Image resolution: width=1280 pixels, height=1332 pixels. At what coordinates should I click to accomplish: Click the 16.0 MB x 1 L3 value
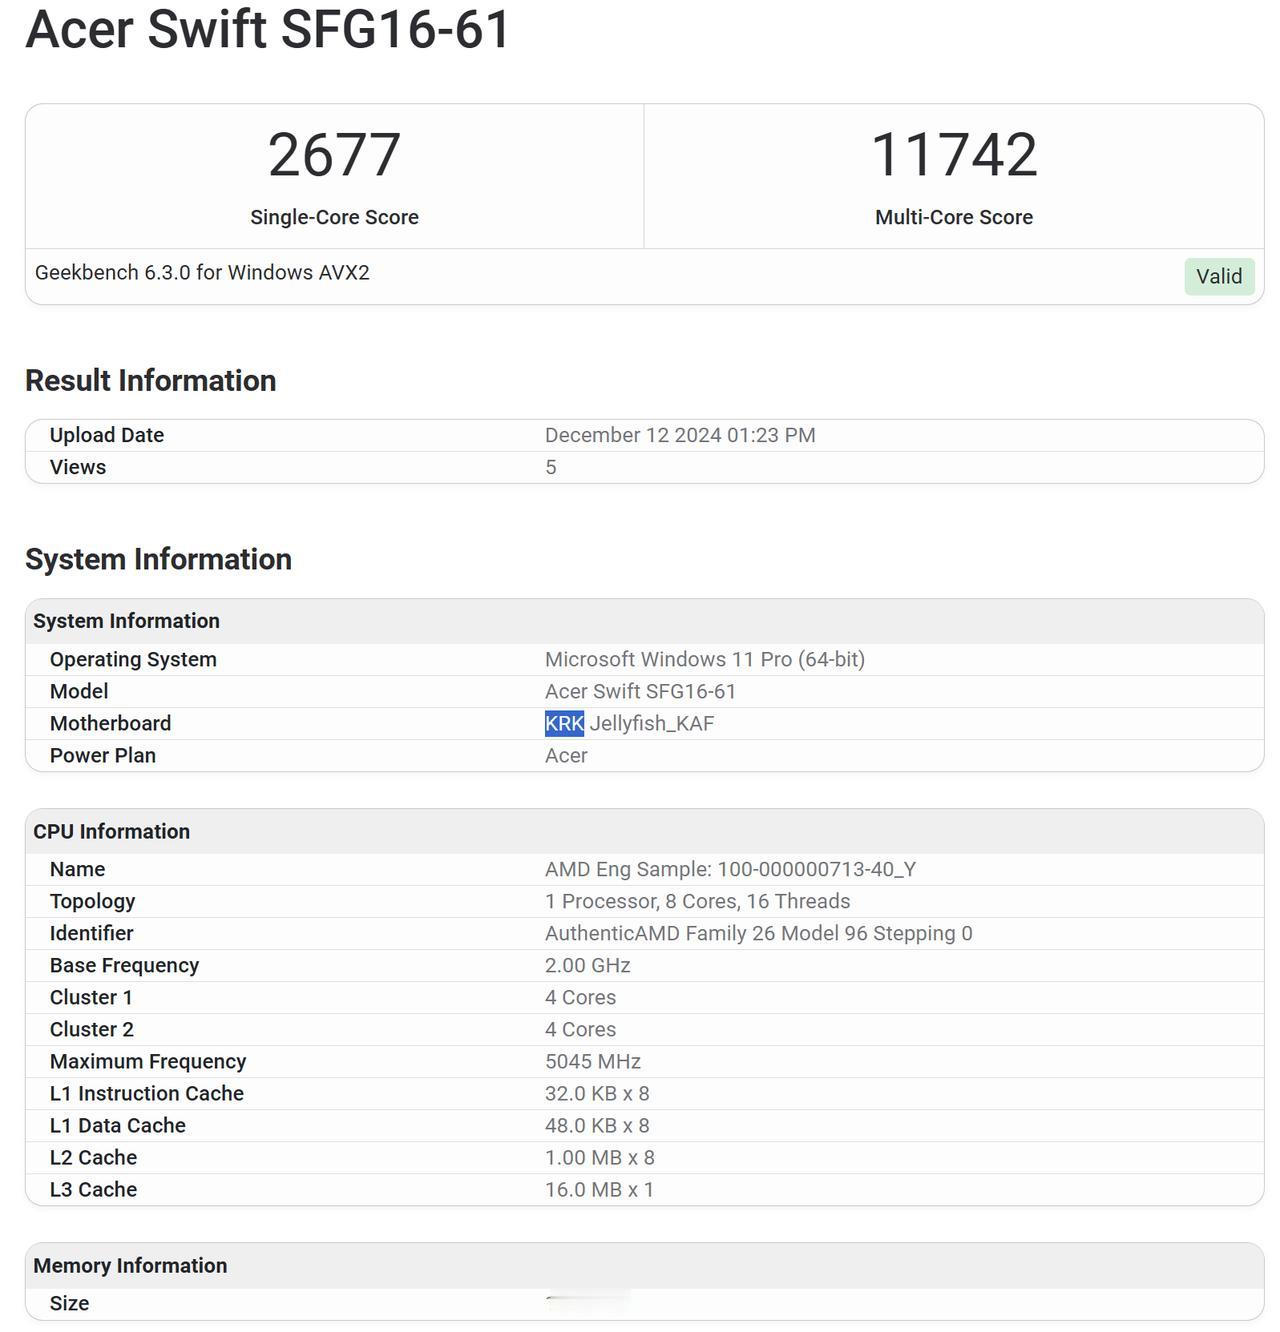pyautogui.click(x=599, y=1189)
